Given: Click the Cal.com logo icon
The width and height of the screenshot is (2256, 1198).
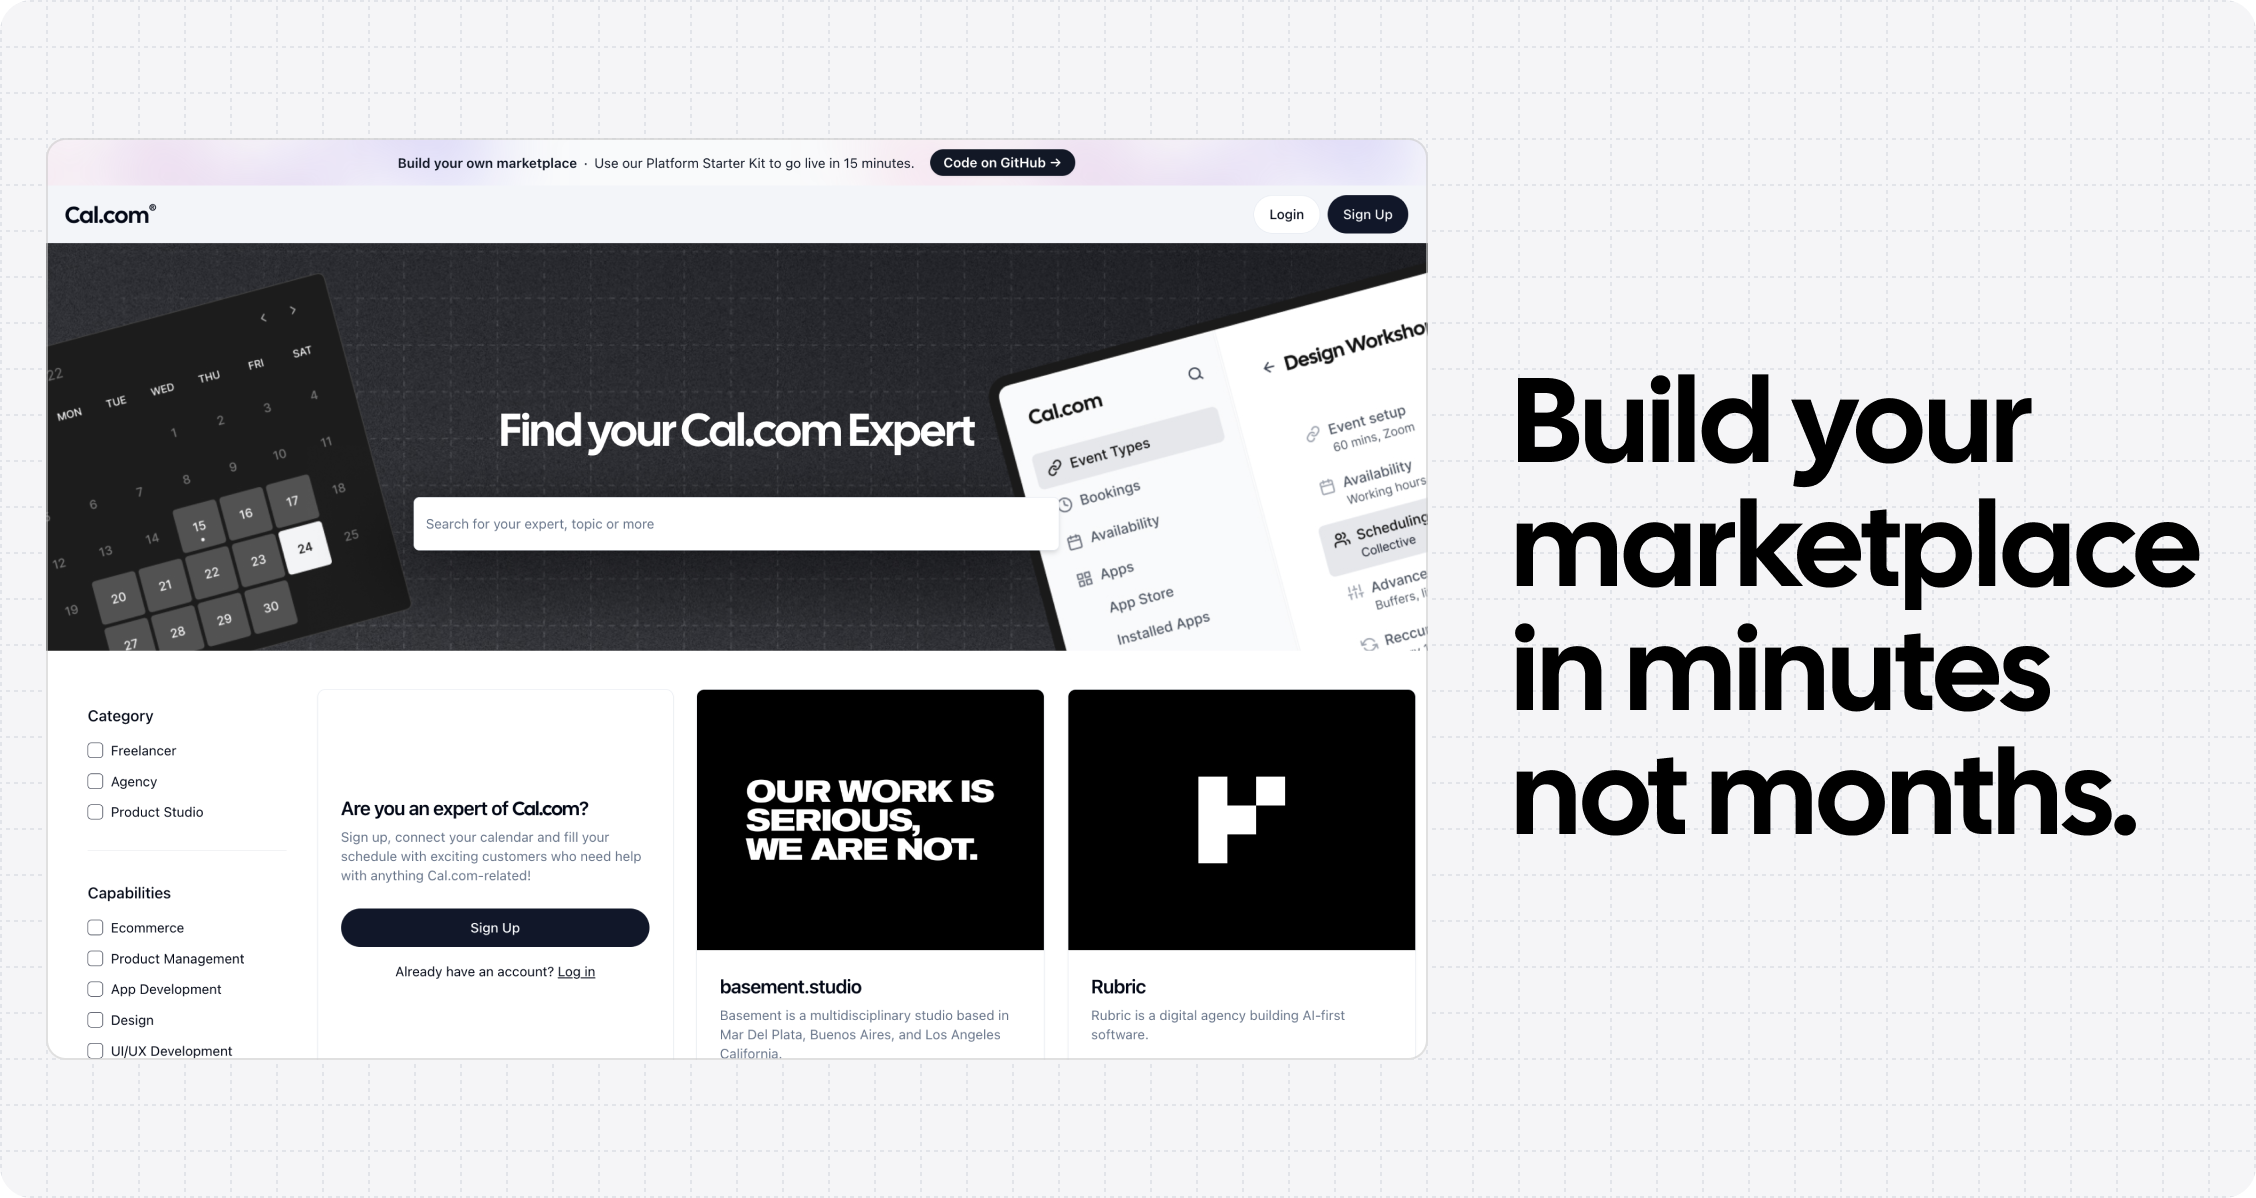Looking at the screenshot, I should pyautogui.click(x=112, y=213).
